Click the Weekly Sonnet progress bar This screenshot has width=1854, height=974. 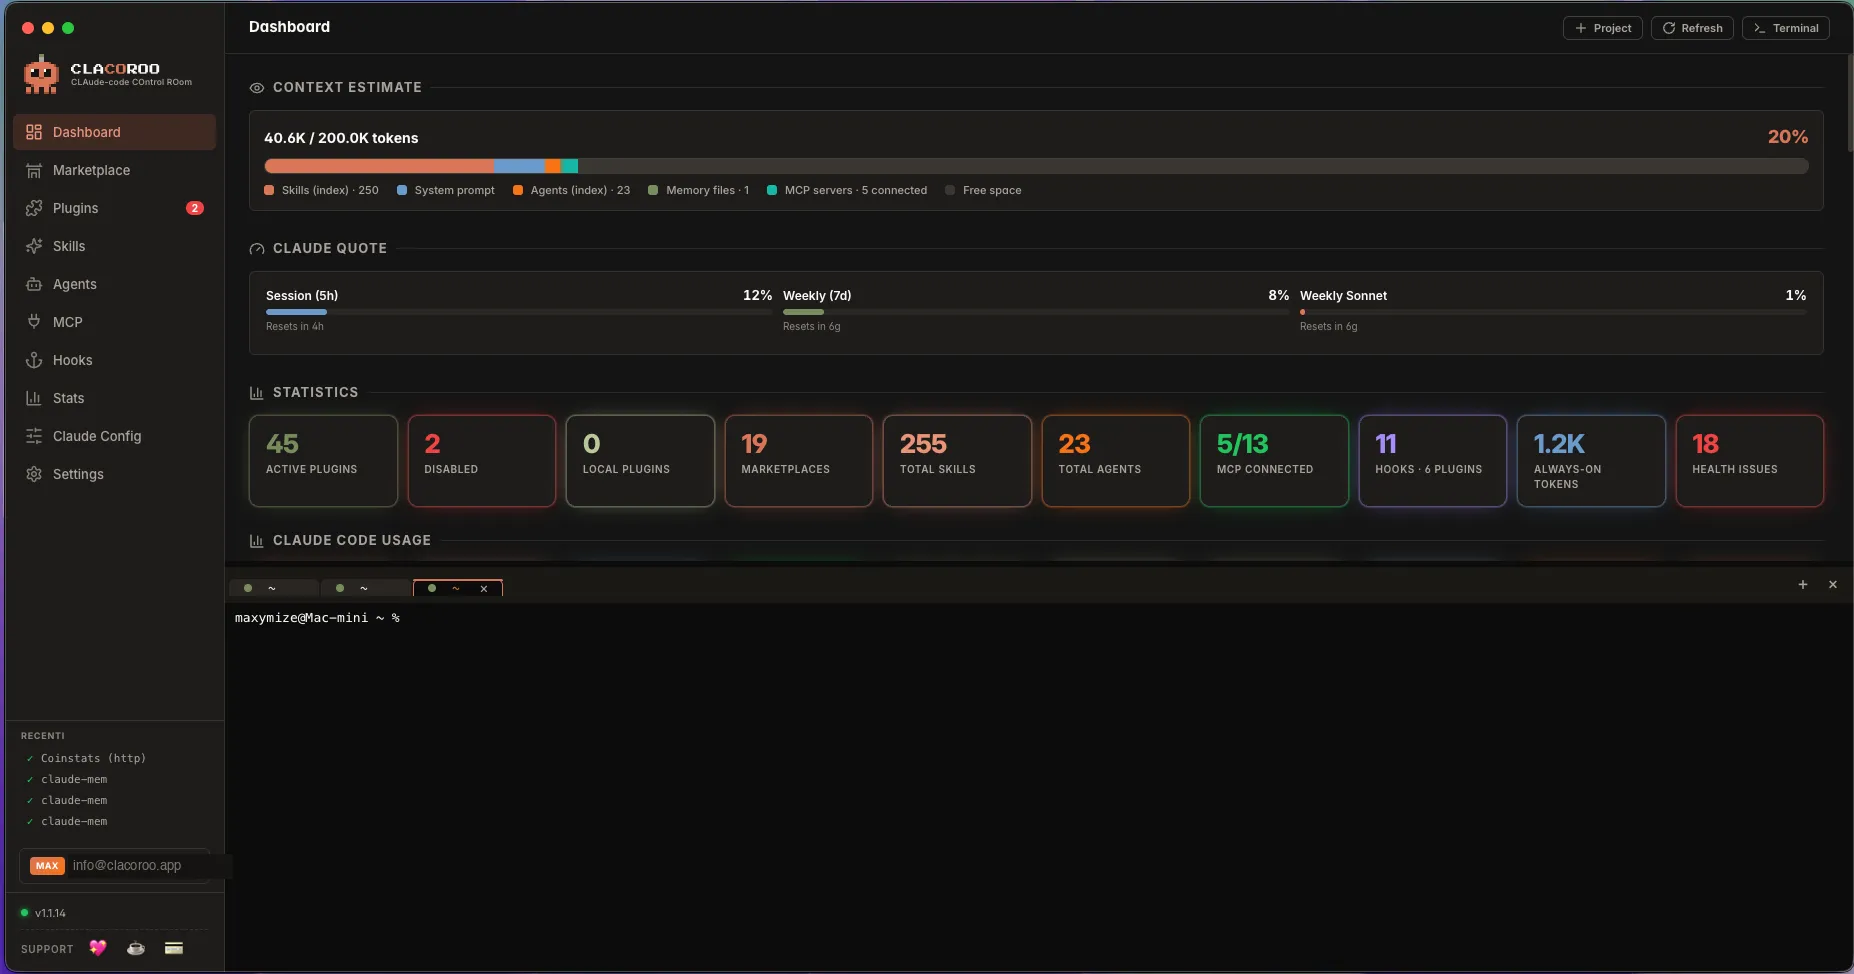[1553, 312]
